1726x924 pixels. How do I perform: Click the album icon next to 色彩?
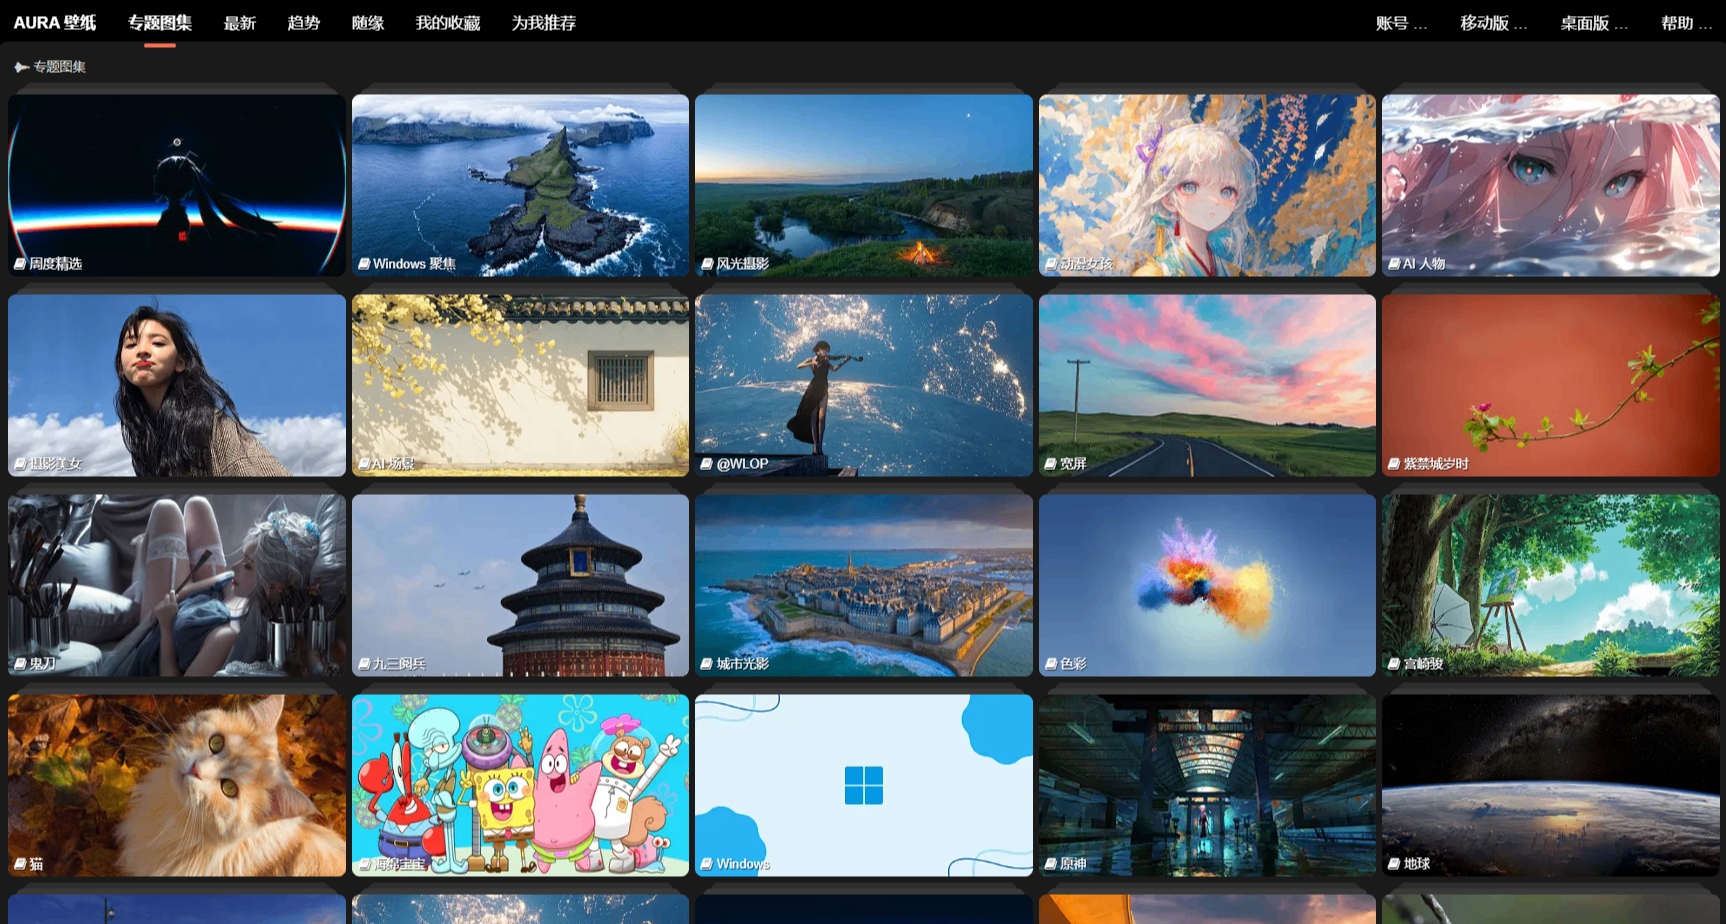1050,664
